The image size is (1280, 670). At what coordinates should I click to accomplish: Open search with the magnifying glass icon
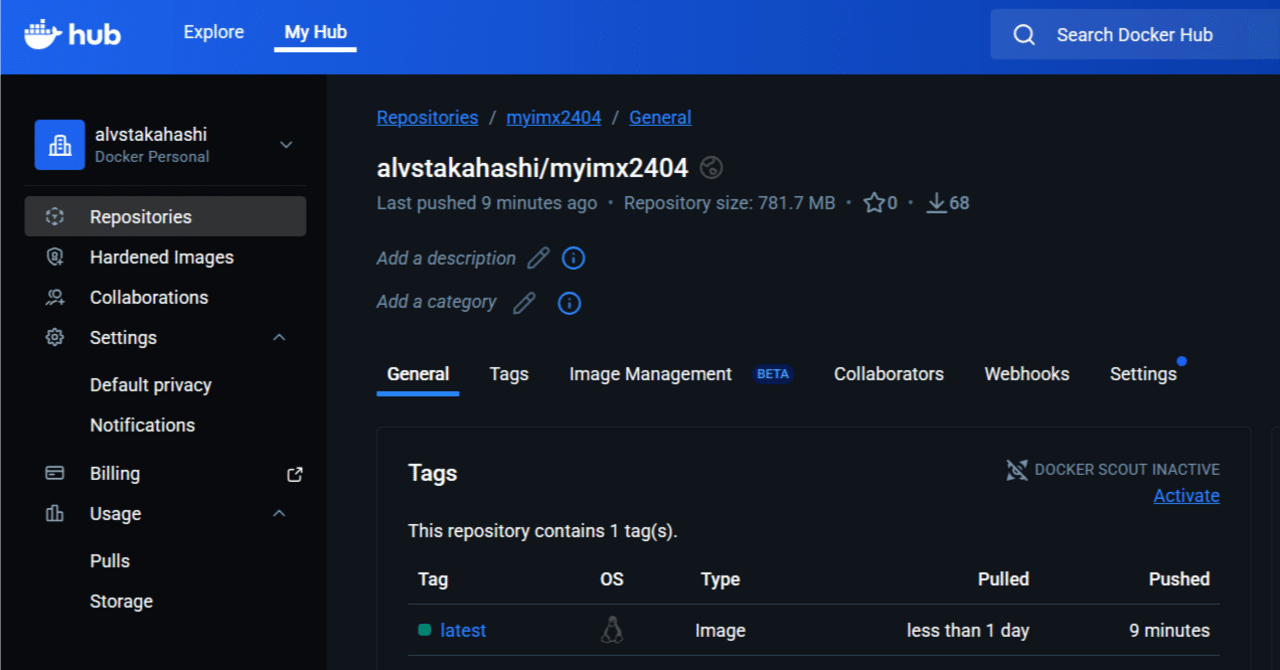pos(1024,34)
